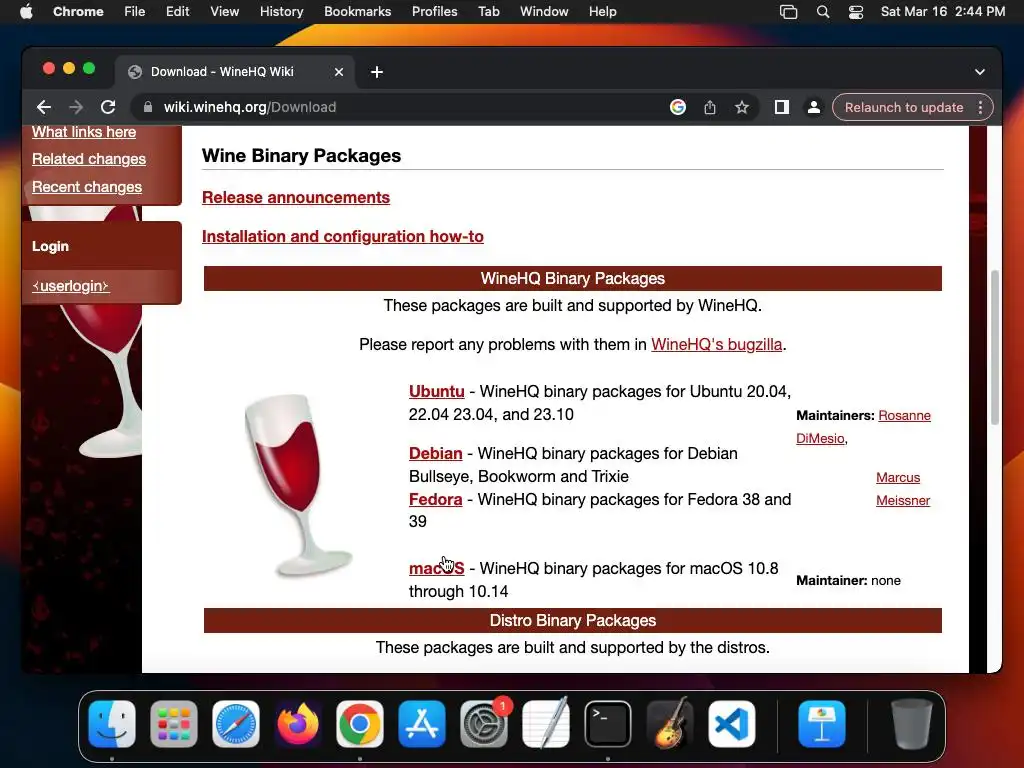Image resolution: width=1024 pixels, height=768 pixels.
Task: Open Terminal from the dock
Action: [608, 724]
